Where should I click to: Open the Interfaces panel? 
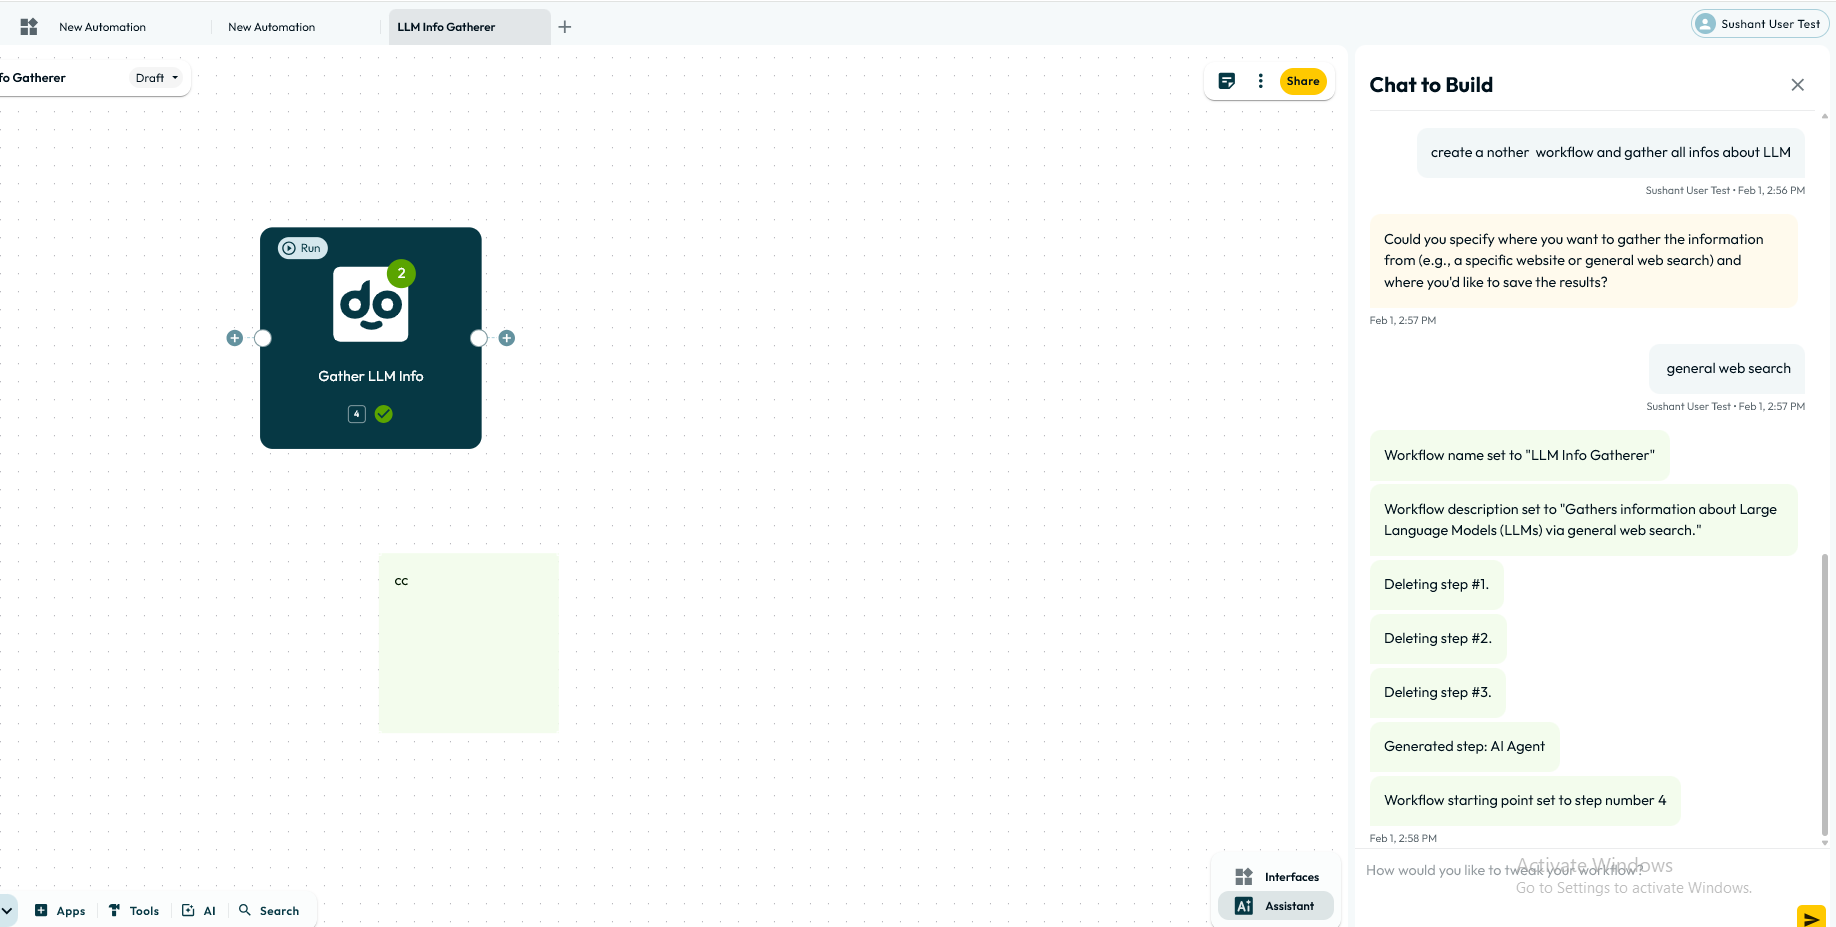coord(1276,877)
